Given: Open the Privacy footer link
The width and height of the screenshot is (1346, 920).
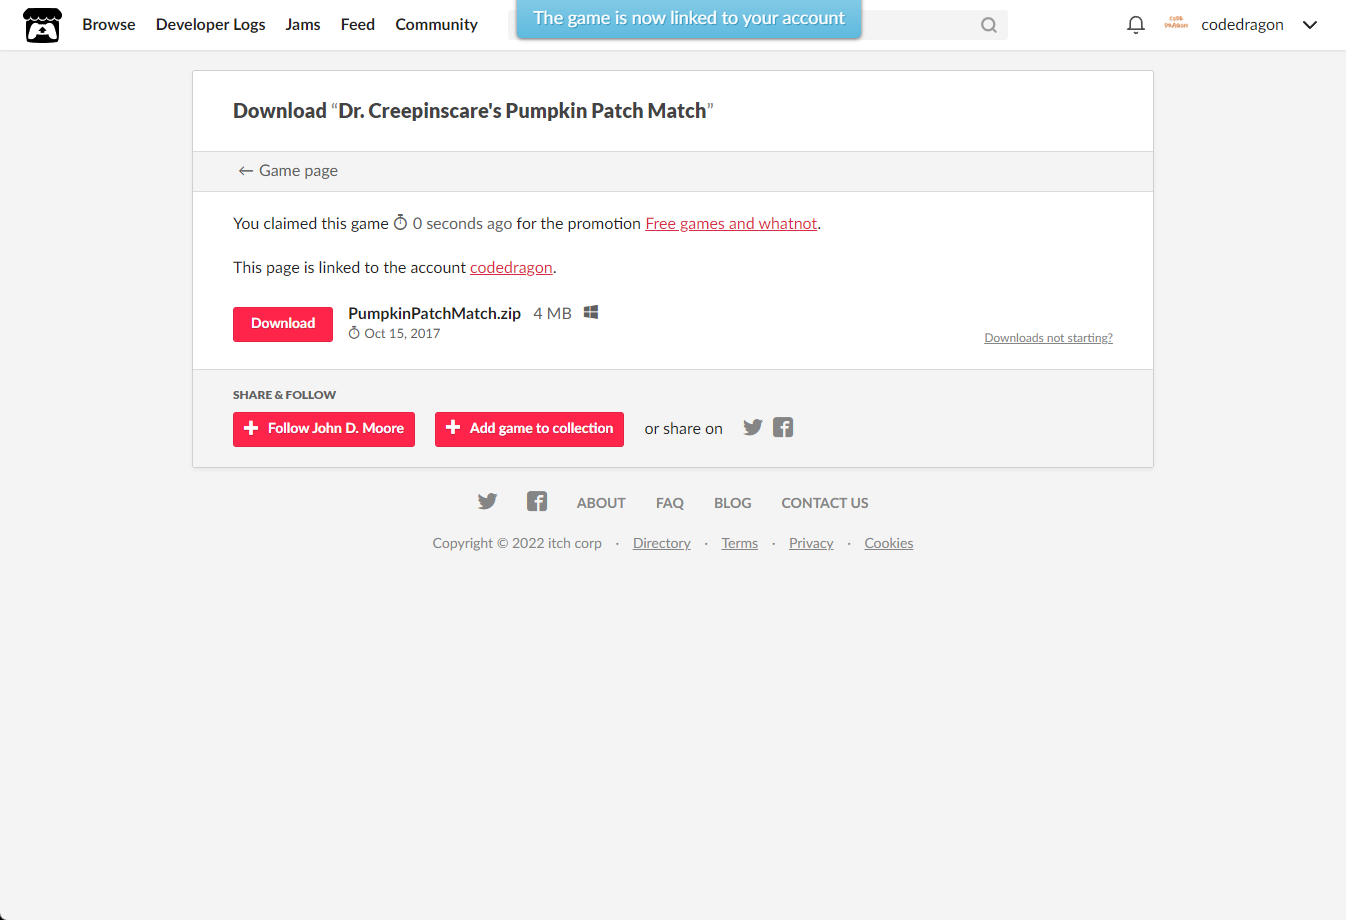Looking at the screenshot, I should pyautogui.click(x=811, y=543).
